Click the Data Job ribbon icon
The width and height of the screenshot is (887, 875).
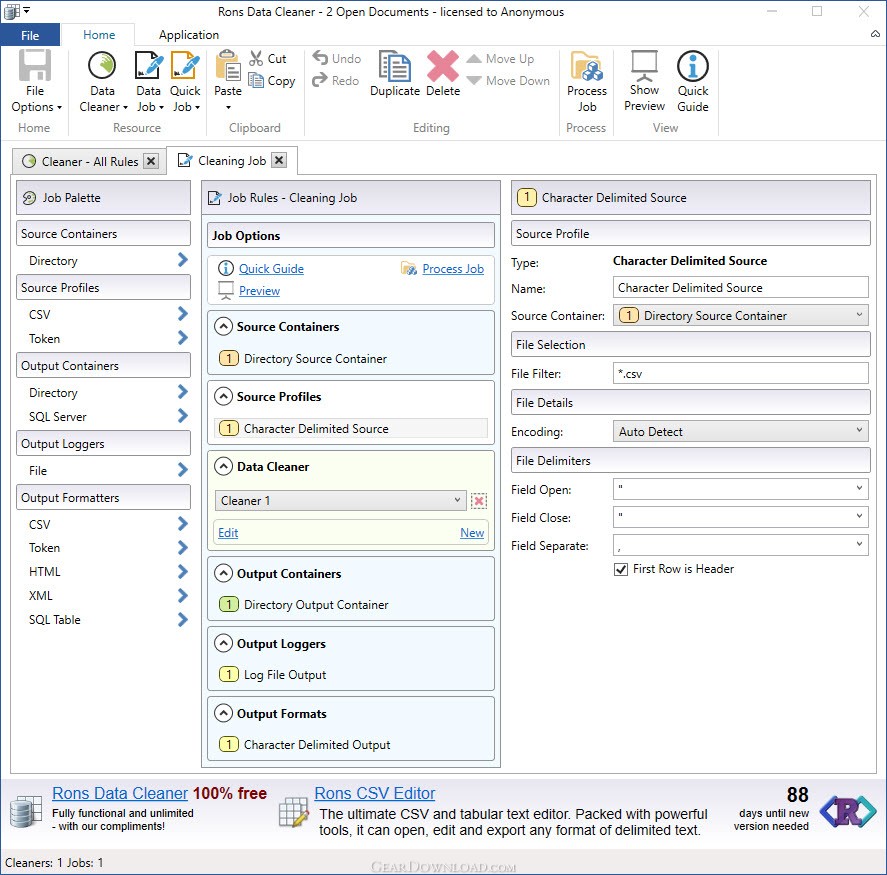(x=149, y=81)
